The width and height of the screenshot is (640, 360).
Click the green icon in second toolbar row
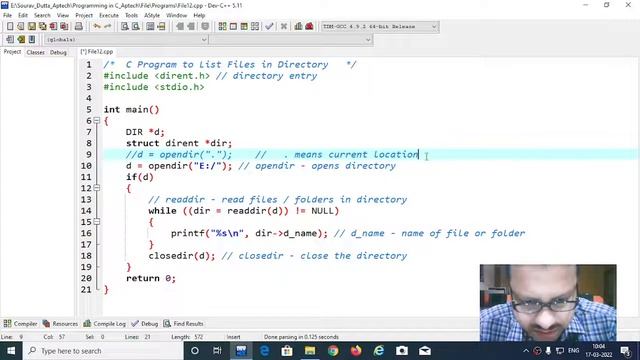pyautogui.click(x=21, y=40)
